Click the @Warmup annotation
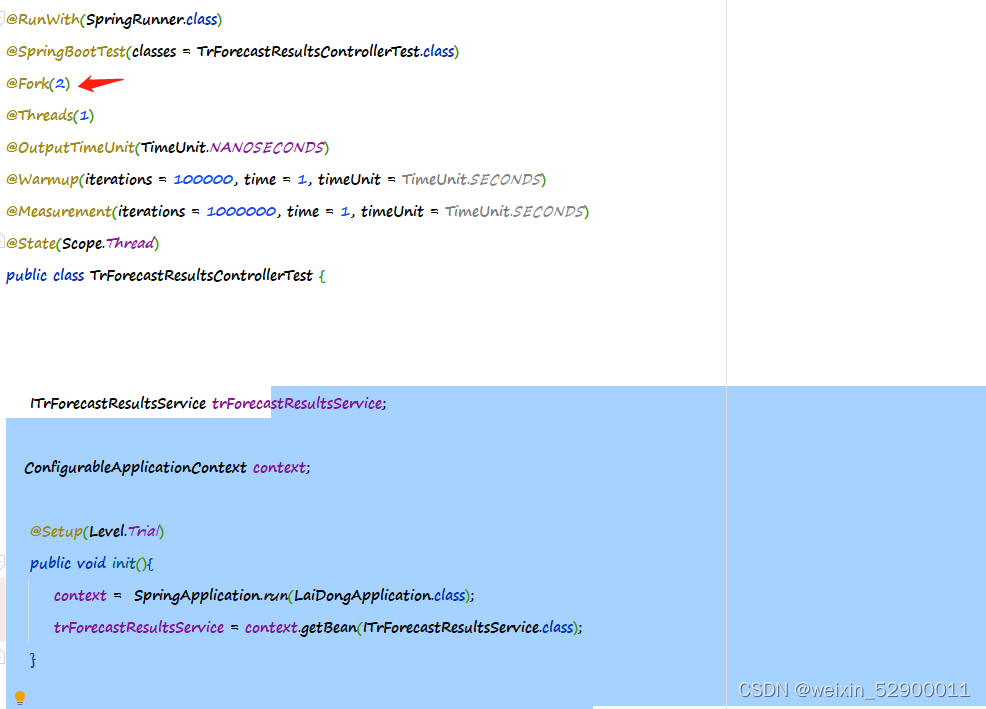The height and width of the screenshot is (709, 986). coord(43,179)
